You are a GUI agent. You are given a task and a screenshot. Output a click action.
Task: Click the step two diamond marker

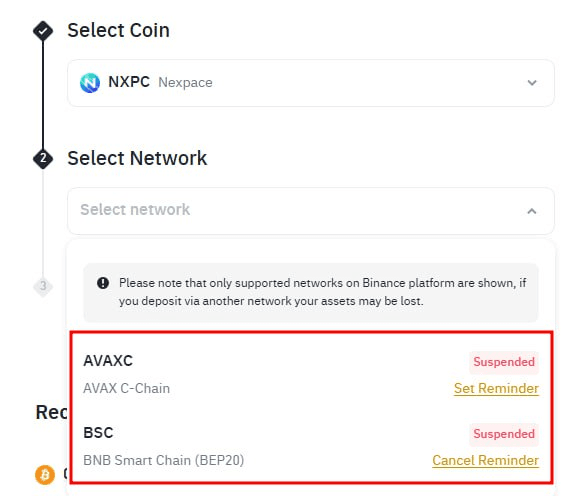pyautogui.click(x=43, y=158)
